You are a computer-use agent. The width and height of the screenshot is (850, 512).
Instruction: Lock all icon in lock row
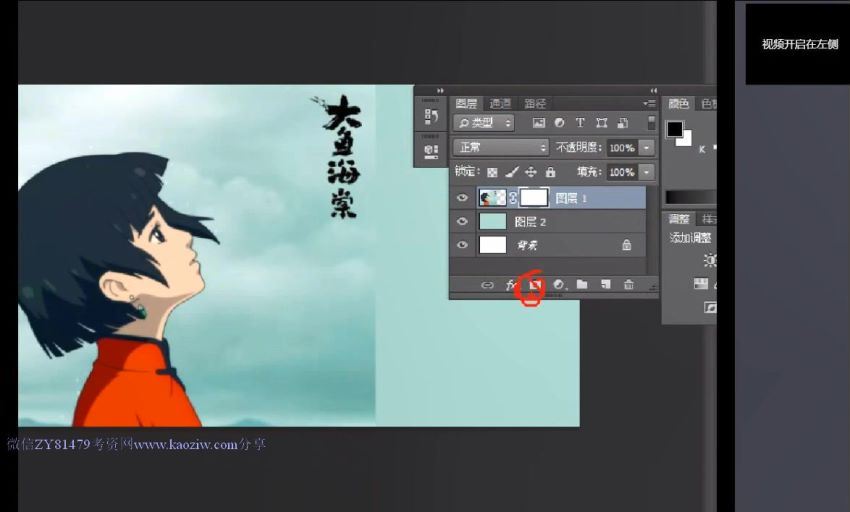tap(550, 172)
